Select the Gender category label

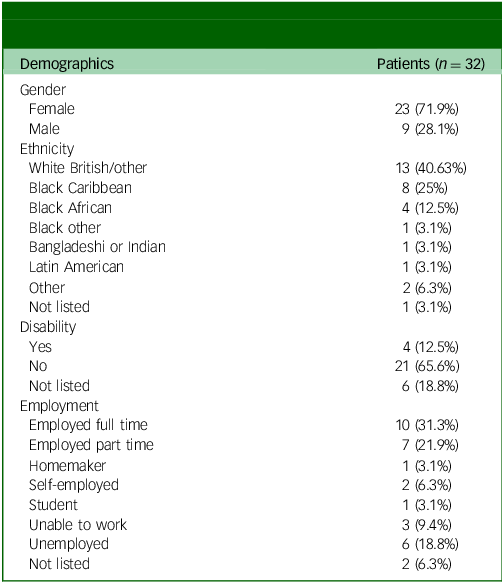pos(43,90)
